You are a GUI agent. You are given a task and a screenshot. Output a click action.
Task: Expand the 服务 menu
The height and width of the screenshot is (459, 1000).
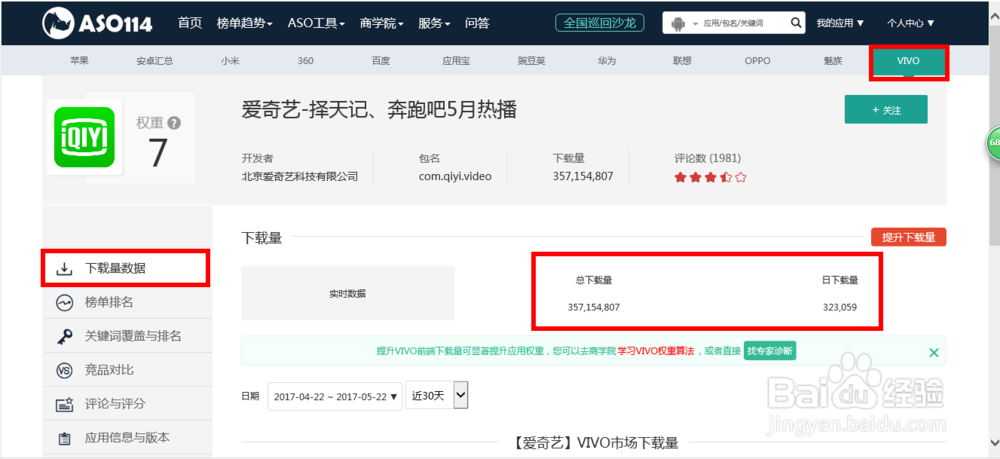[434, 24]
